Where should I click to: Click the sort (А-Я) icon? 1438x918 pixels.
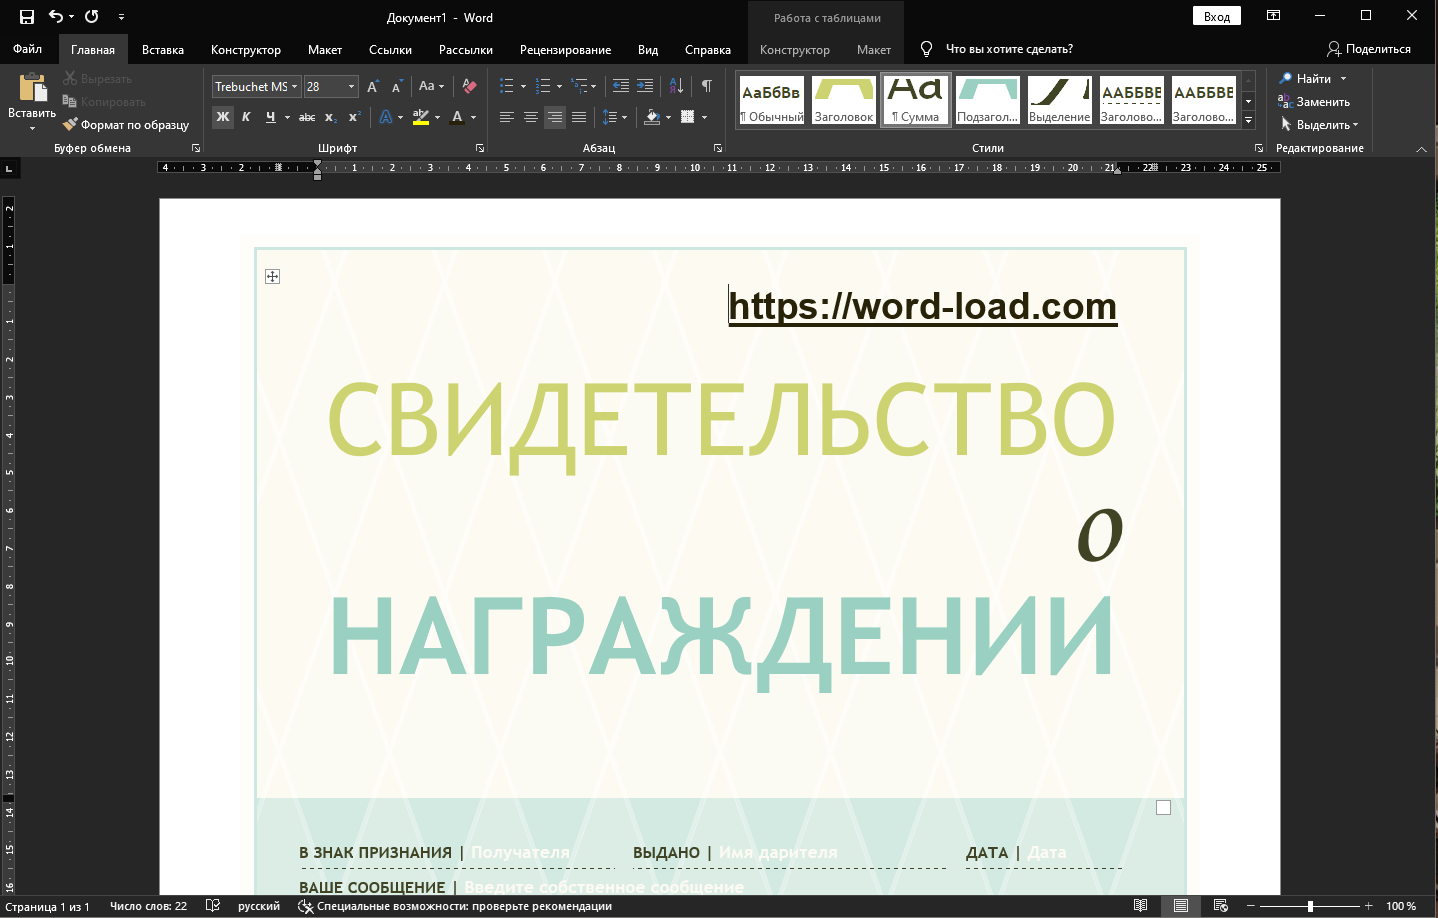point(676,87)
